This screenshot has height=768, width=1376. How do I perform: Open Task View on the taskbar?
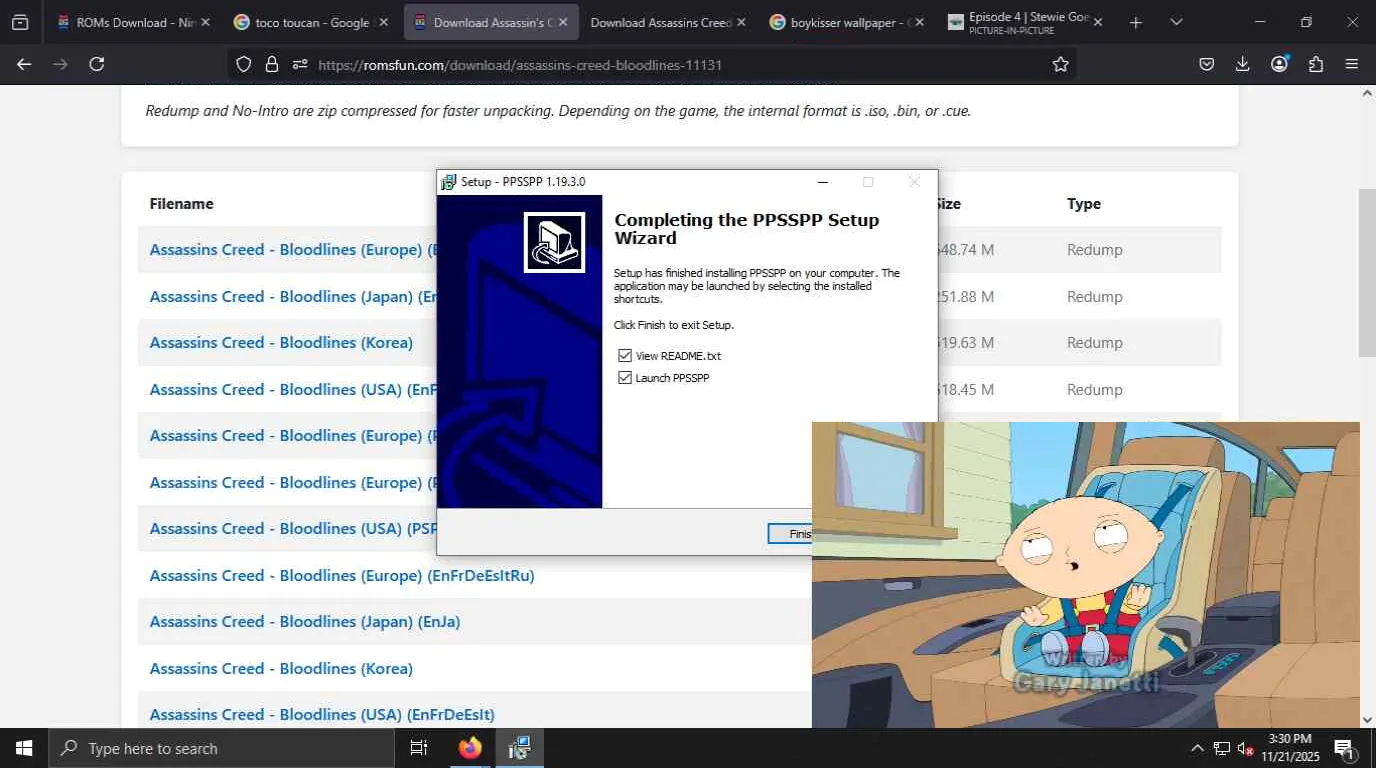point(419,748)
